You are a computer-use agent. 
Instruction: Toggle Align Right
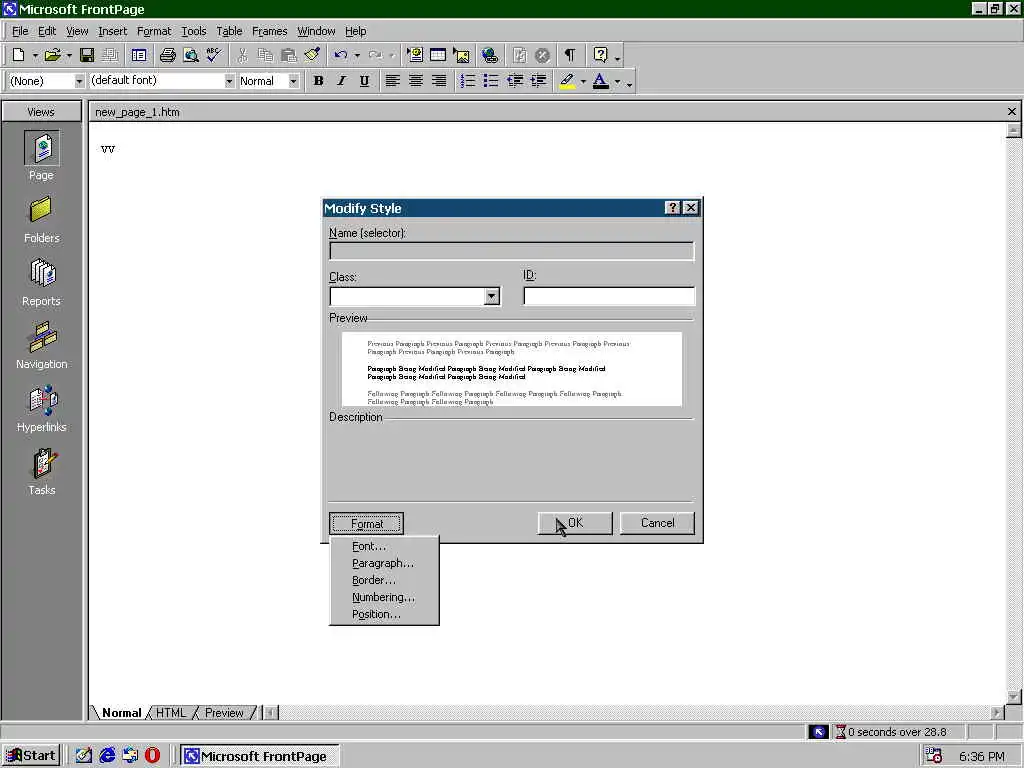(439, 81)
